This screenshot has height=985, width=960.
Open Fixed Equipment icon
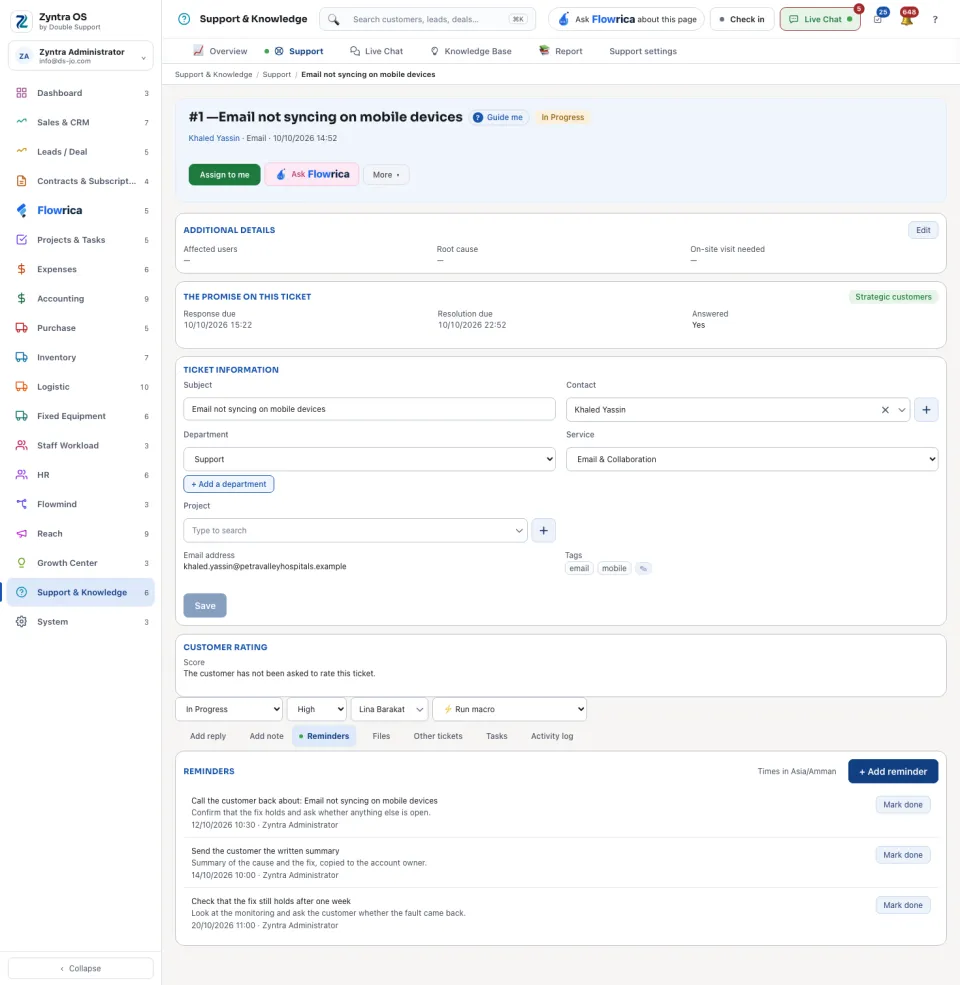pos(21,416)
